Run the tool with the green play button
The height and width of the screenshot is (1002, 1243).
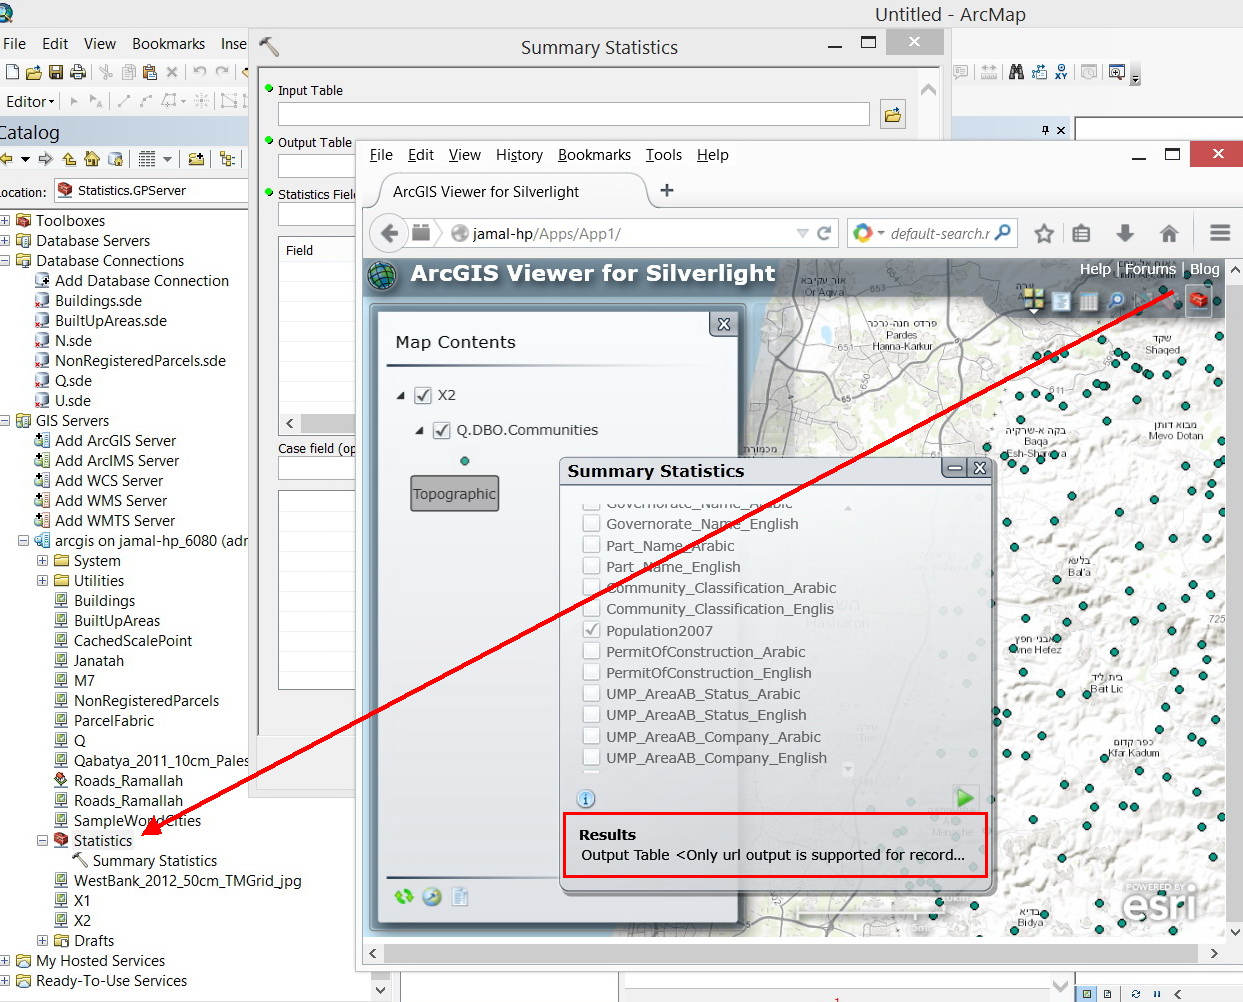pyautogui.click(x=965, y=798)
